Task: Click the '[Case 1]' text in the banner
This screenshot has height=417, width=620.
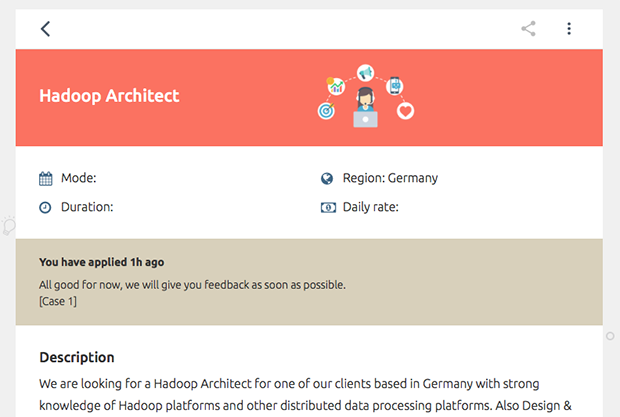Action: tap(58, 302)
